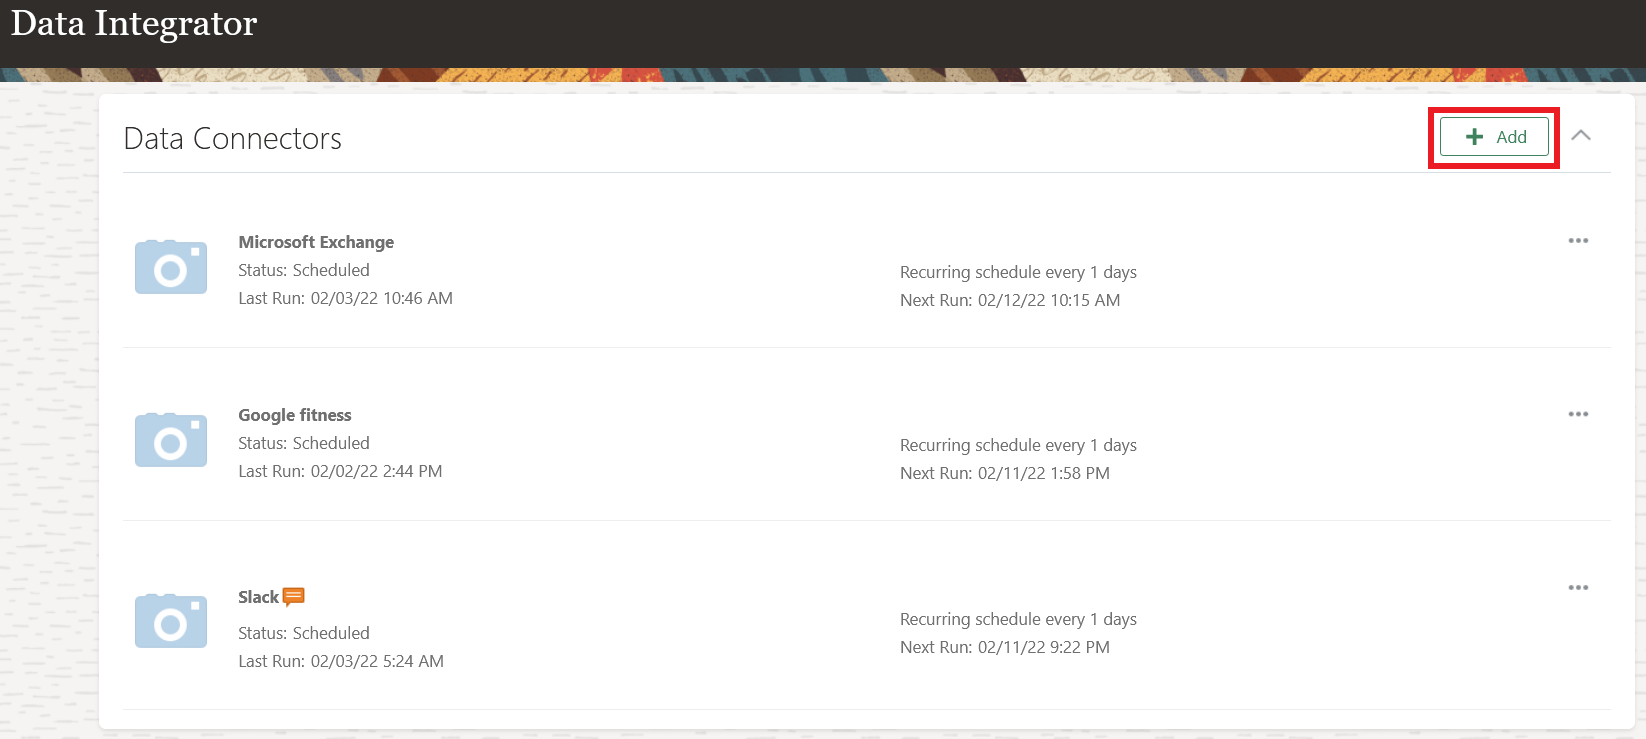
Task: Click Microsoft Exchange's Status: Scheduled text
Action: coord(304,270)
